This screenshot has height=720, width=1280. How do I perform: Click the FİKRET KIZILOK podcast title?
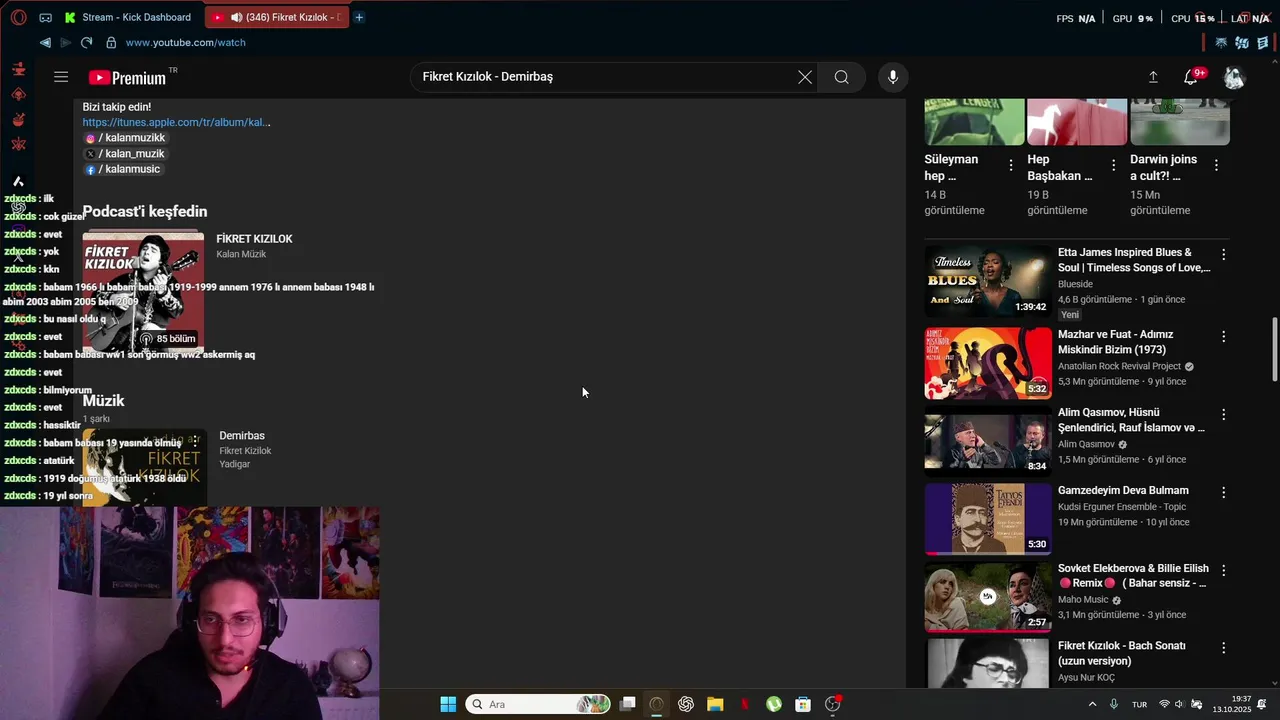(x=254, y=239)
